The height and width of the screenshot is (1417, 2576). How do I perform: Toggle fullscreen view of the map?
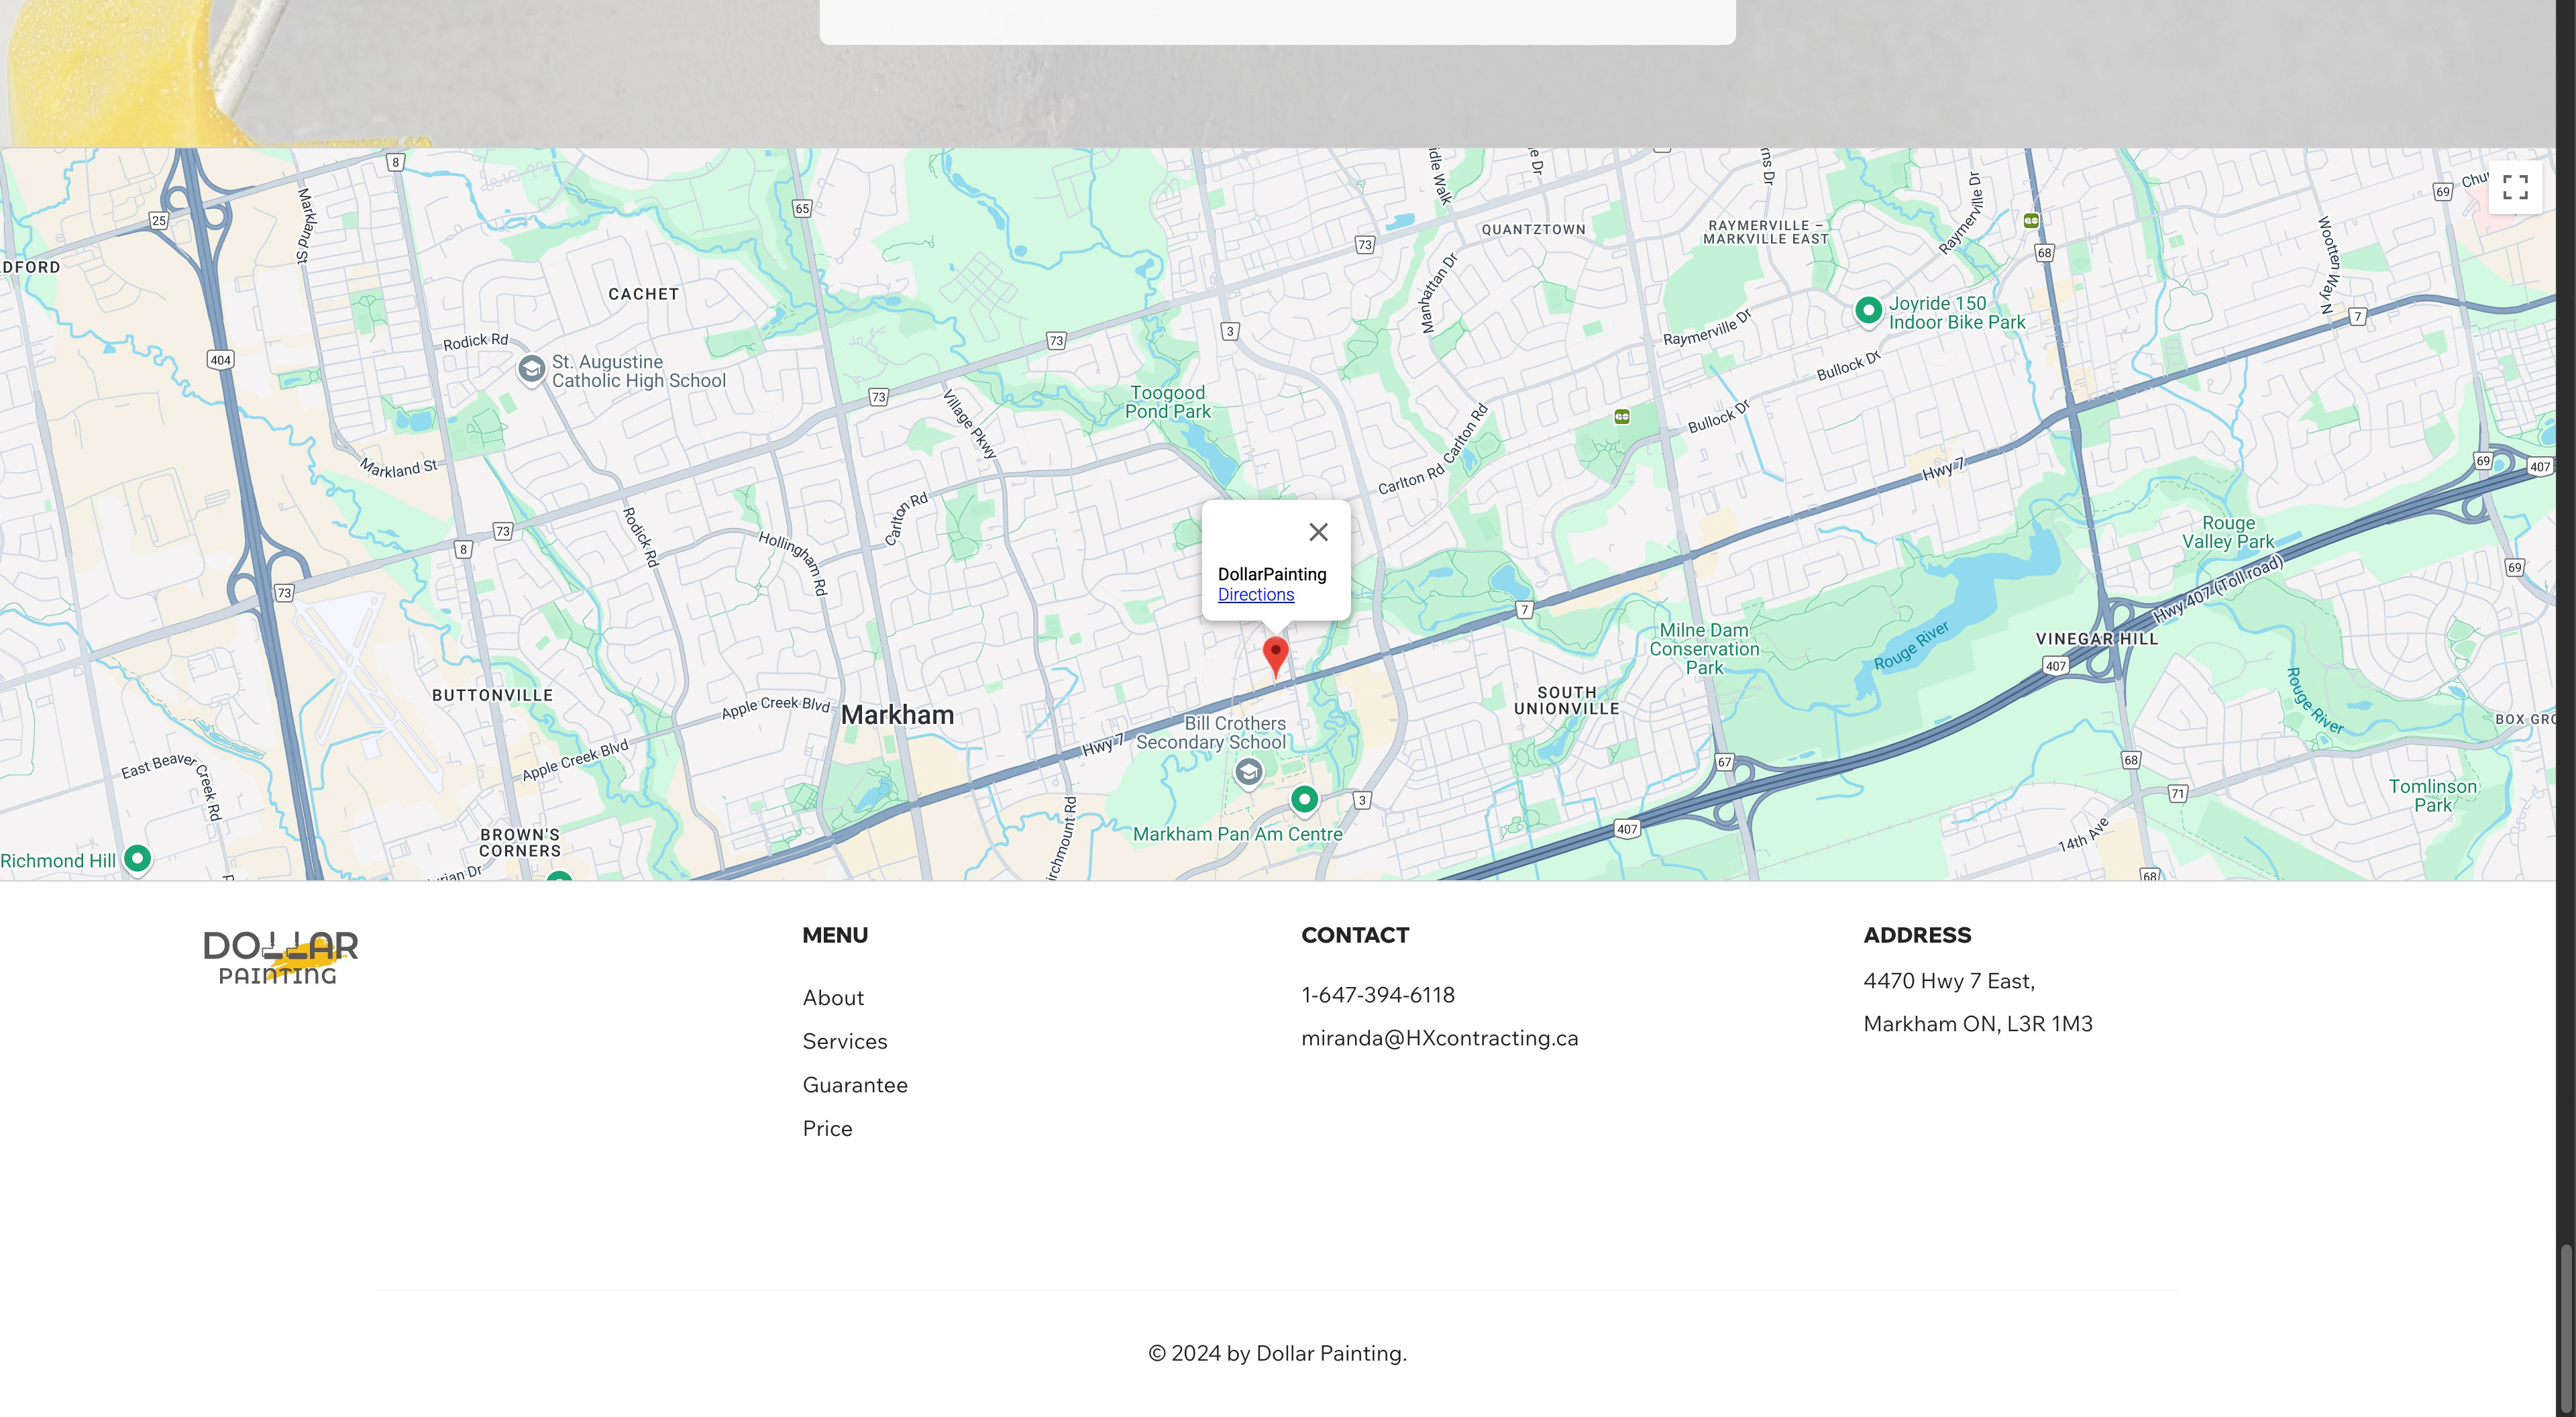pyautogui.click(x=2515, y=187)
